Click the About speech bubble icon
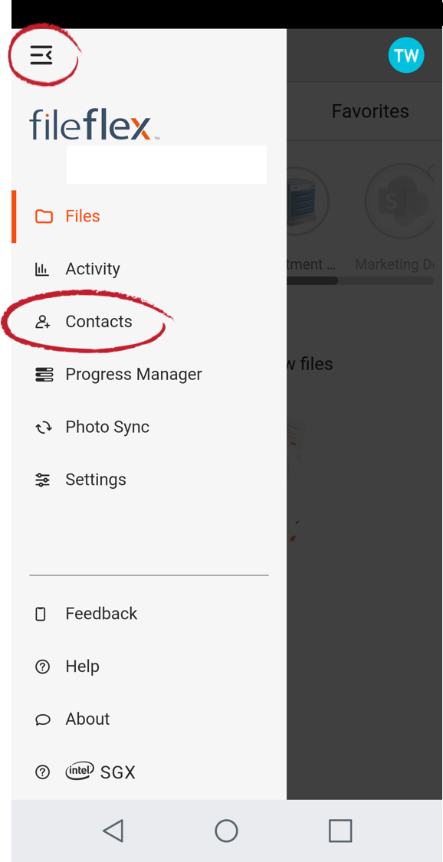 coord(43,720)
